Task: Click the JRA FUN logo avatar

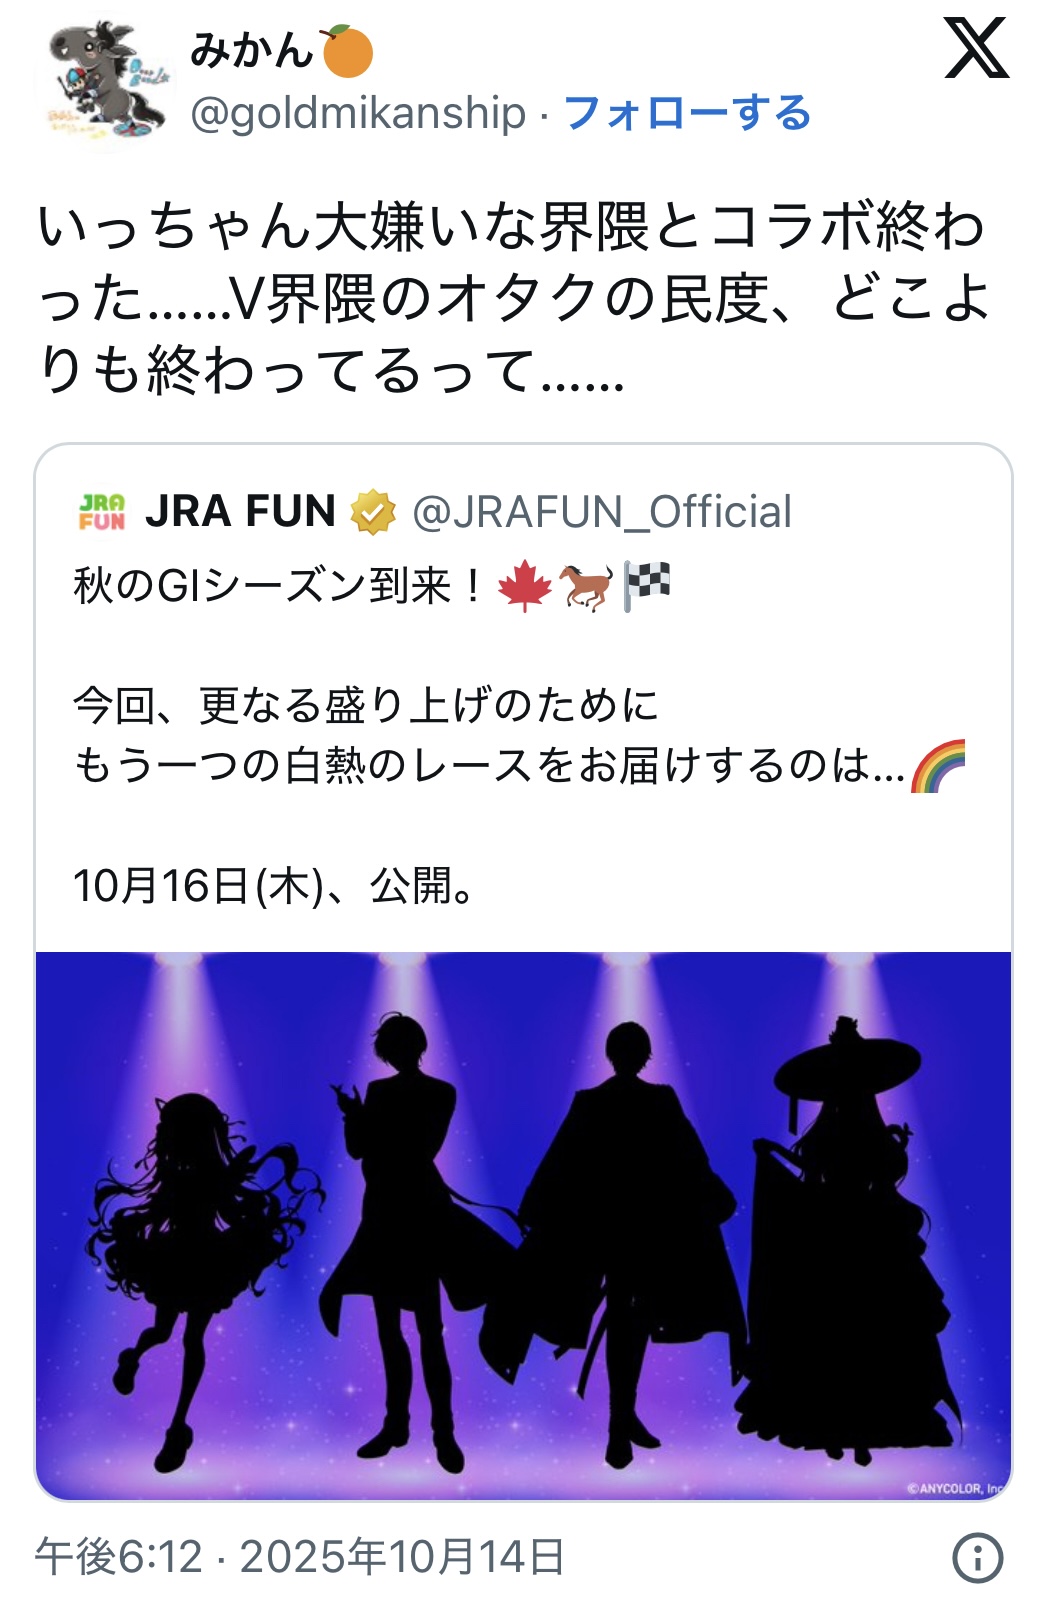Action: point(102,512)
